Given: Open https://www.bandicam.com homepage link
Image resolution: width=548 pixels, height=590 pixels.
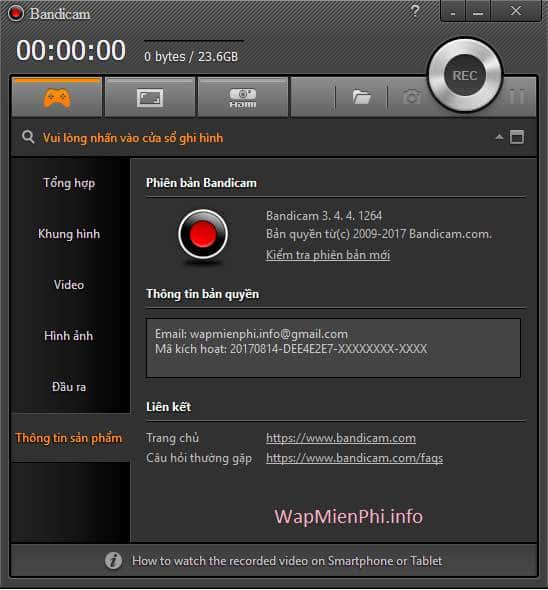Looking at the screenshot, I should [x=341, y=438].
